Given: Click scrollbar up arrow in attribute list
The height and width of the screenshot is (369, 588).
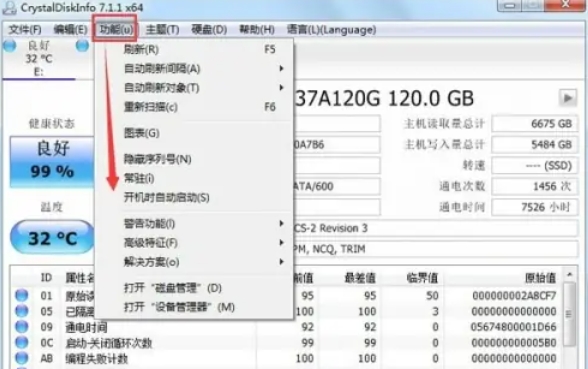Looking at the screenshot, I should (x=569, y=275).
